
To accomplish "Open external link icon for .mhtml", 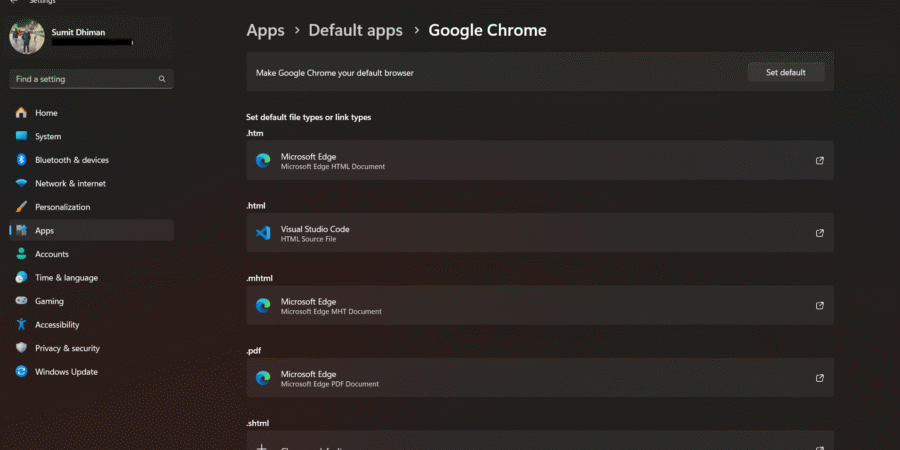I will point(820,305).
